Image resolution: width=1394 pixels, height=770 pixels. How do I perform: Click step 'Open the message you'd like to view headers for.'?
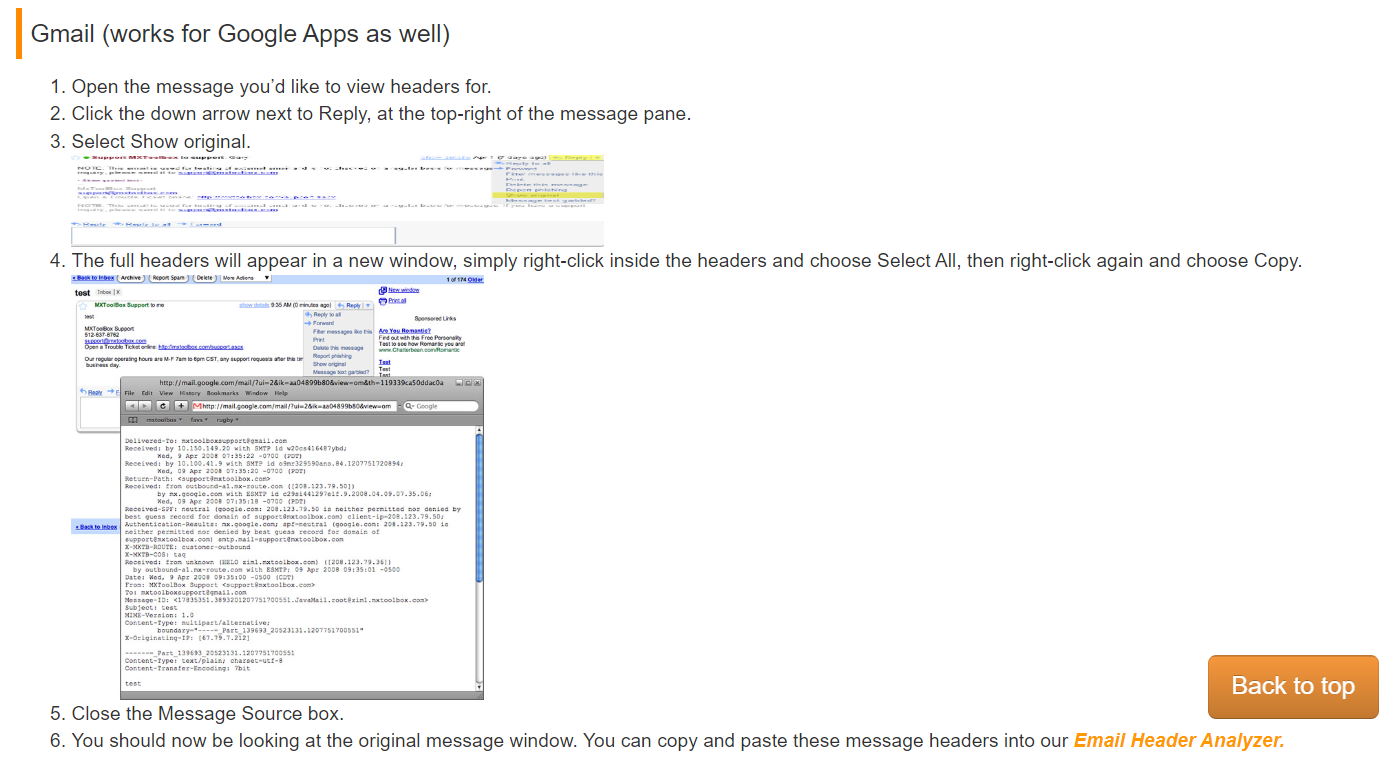pyautogui.click(x=281, y=87)
